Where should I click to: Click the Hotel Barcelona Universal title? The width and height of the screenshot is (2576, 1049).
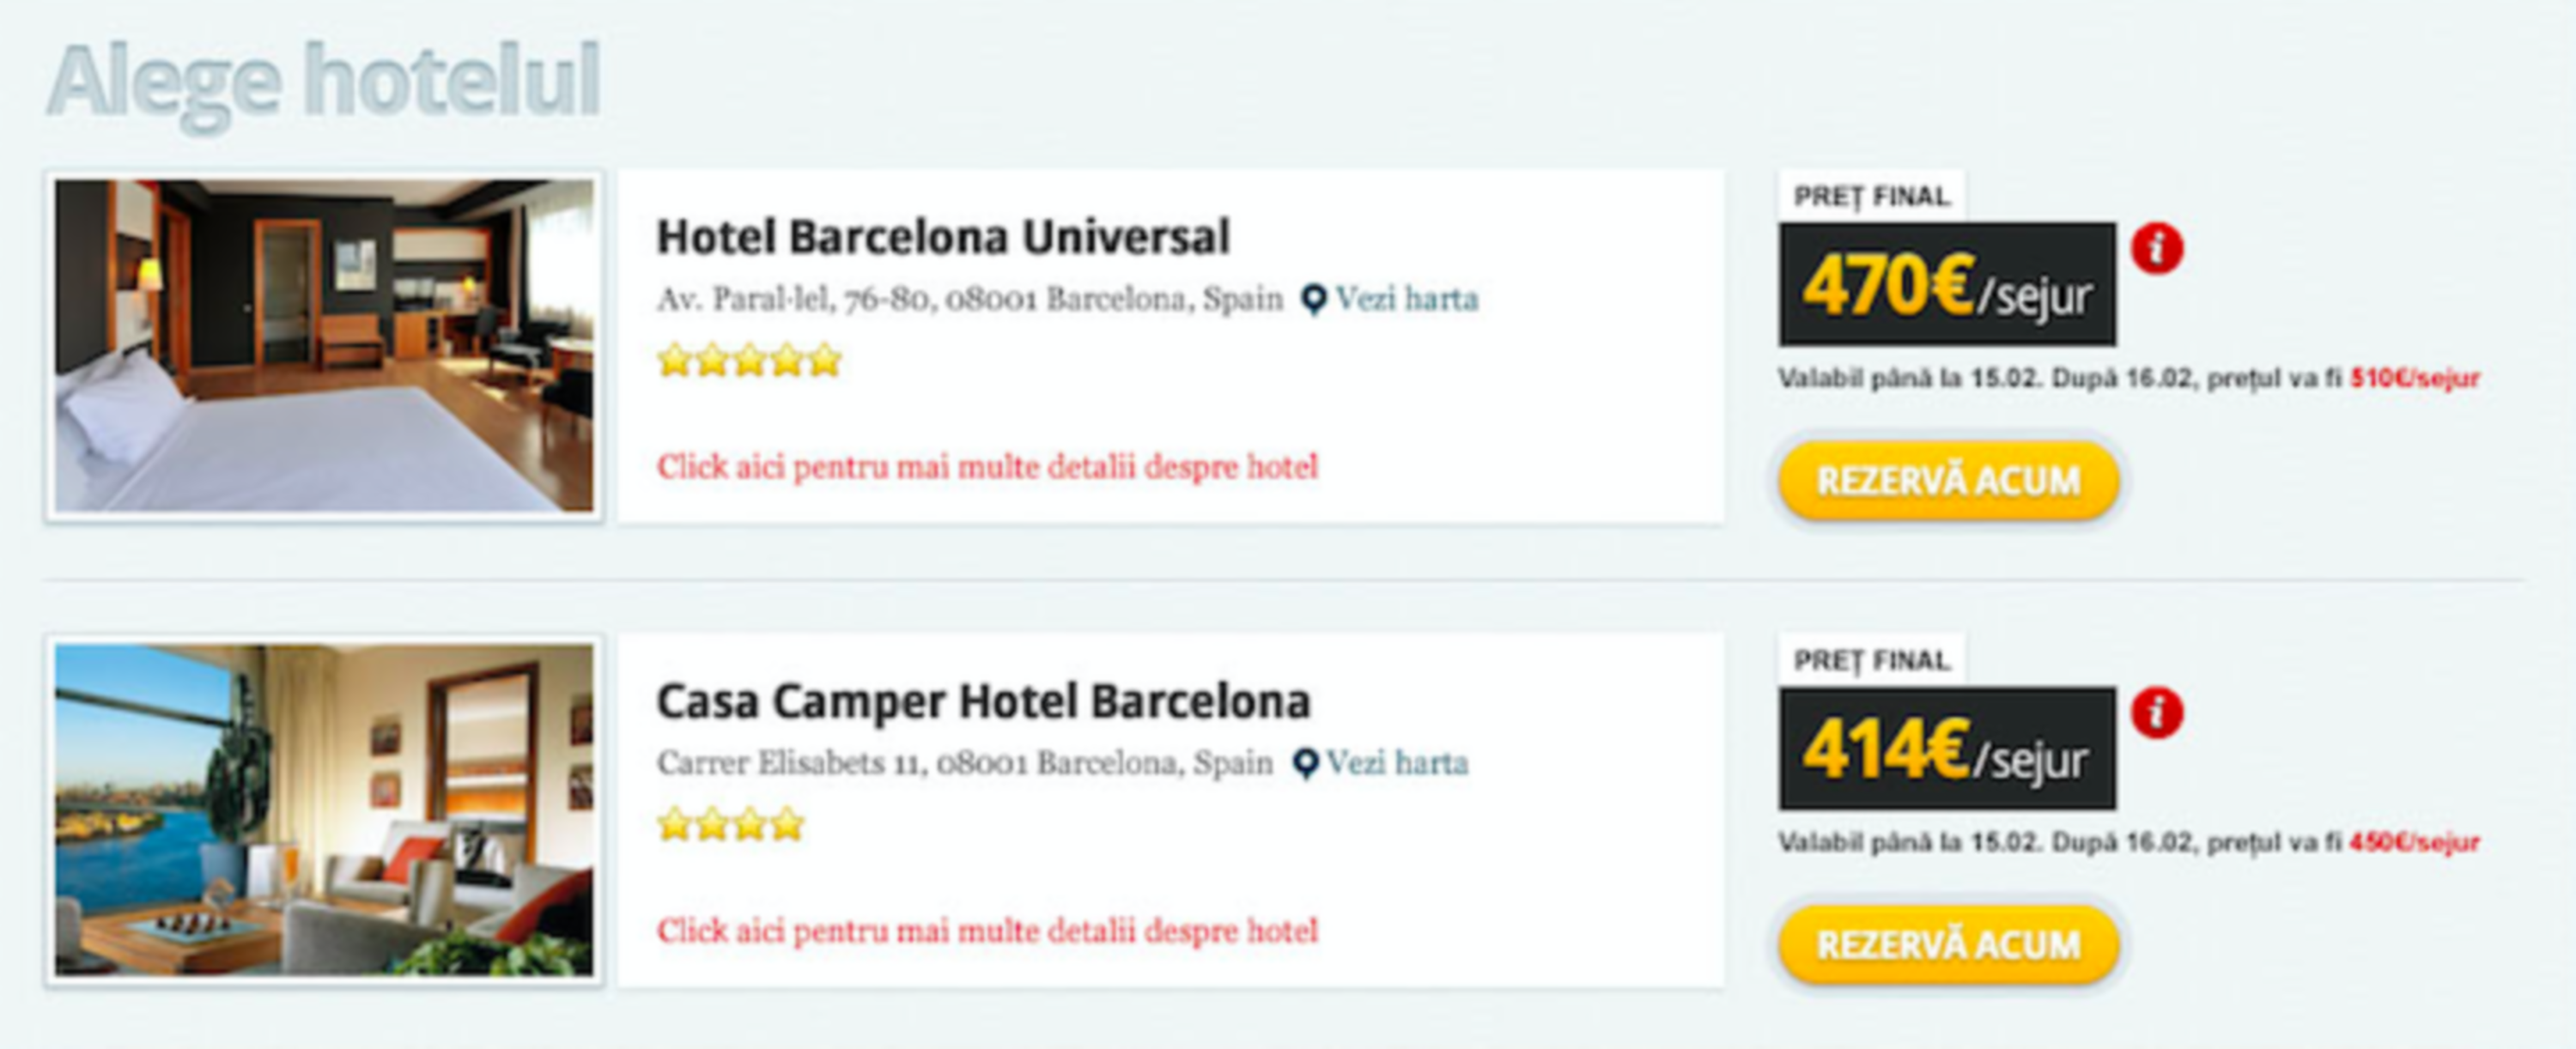pos(943,237)
